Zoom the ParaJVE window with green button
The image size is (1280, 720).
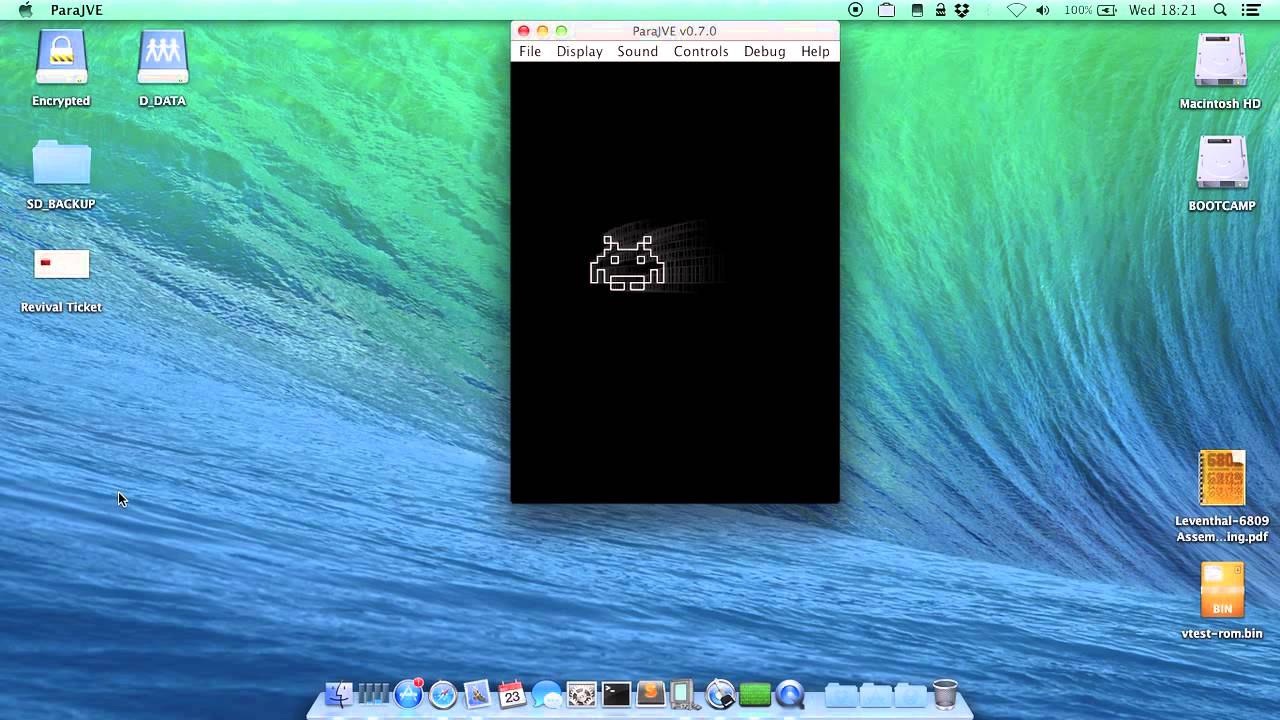tap(561, 31)
